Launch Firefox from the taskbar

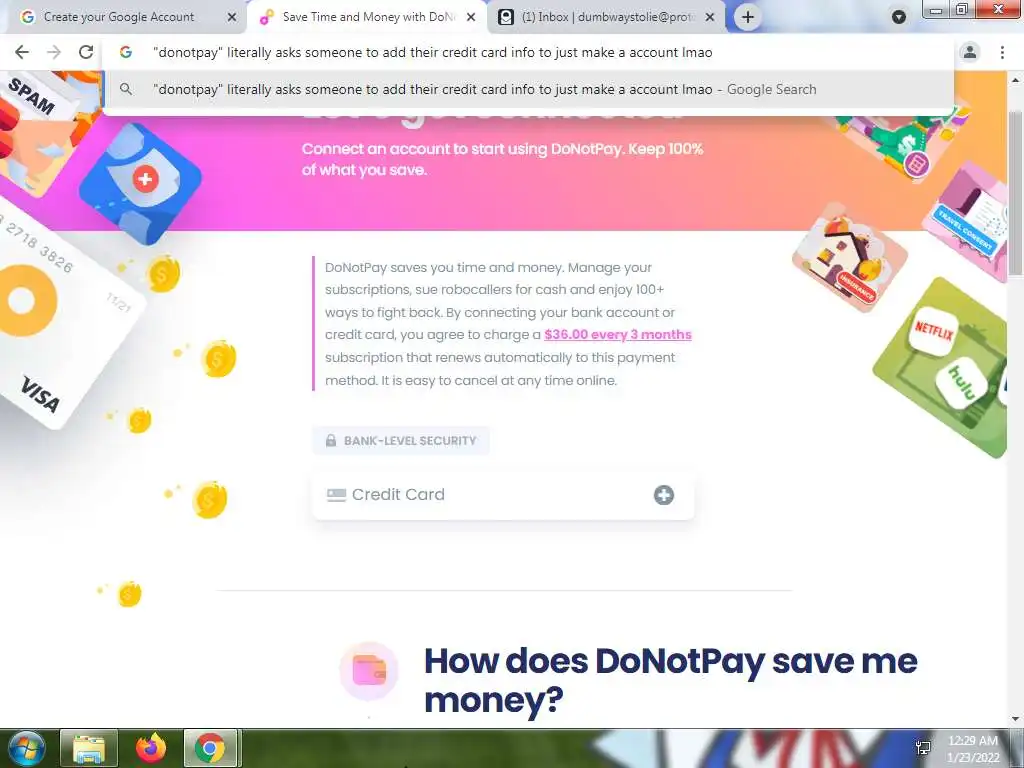tap(151, 748)
